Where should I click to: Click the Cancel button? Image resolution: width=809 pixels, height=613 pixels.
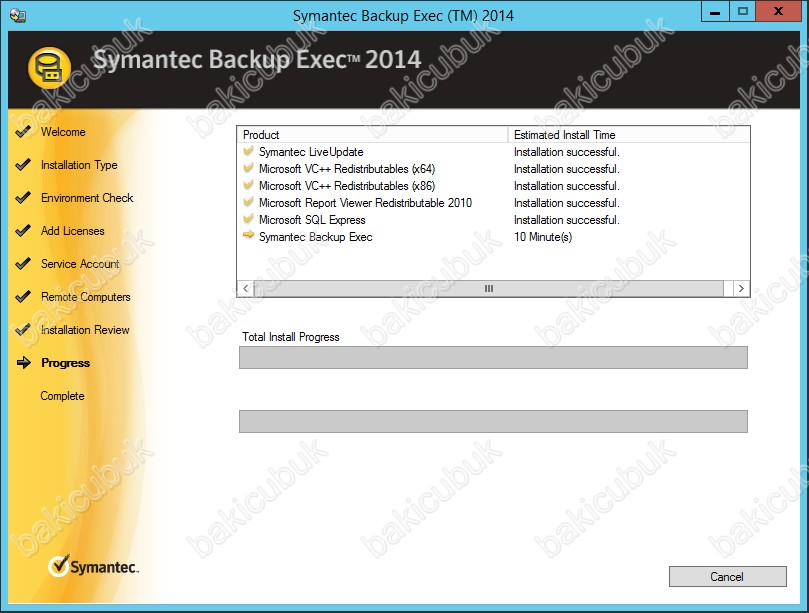coord(727,576)
